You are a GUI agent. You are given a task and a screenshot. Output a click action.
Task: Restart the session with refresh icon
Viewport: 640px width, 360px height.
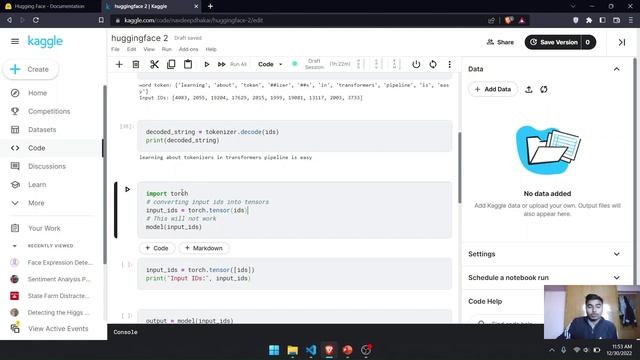pyautogui.click(x=433, y=64)
